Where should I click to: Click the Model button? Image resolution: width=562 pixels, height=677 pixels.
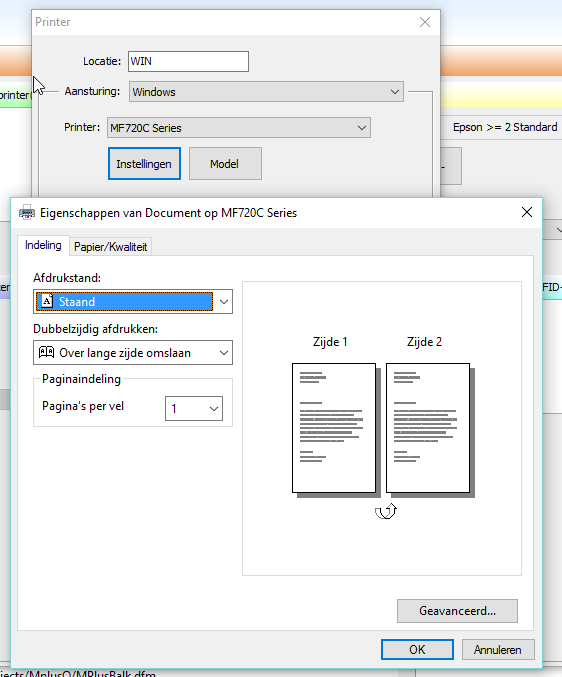tap(225, 164)
